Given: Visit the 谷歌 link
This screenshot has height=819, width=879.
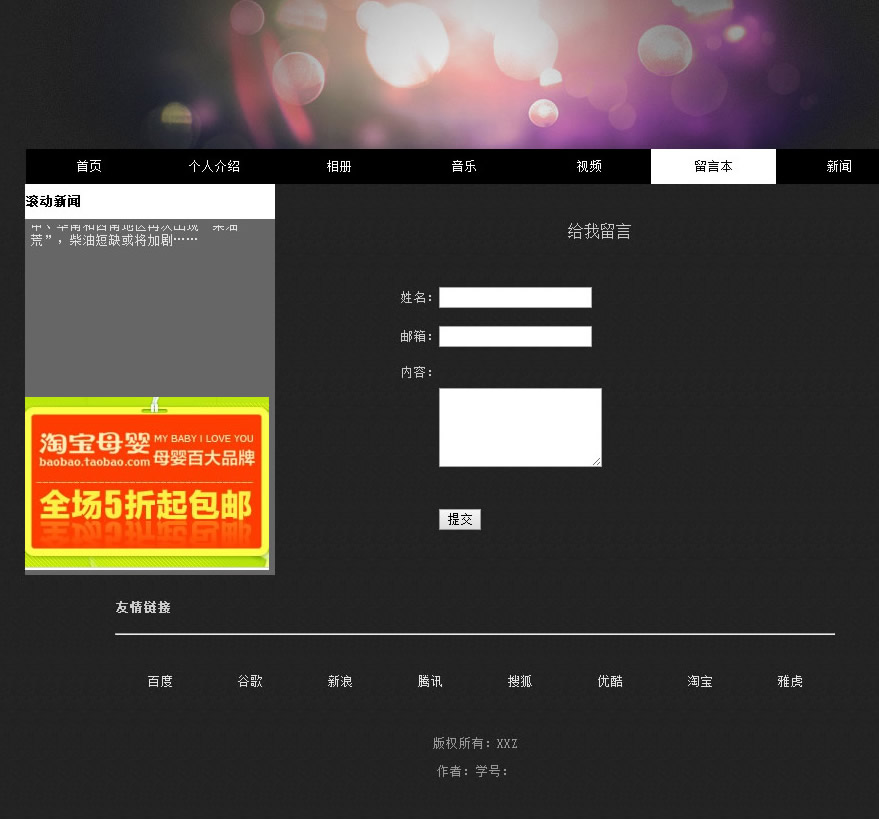Looking at the screenshot, I should point(250,681).
